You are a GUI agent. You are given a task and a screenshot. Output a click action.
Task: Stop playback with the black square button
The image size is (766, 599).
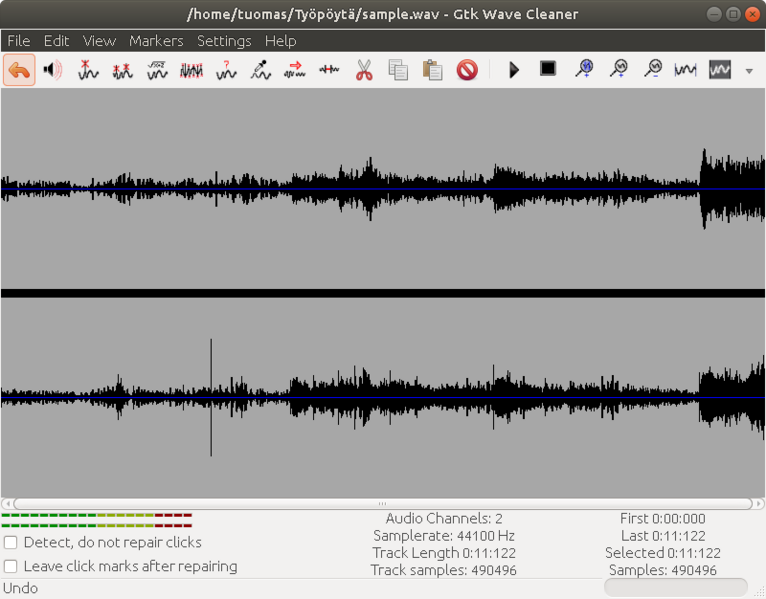pyautogui.click(x=548, y=69)
